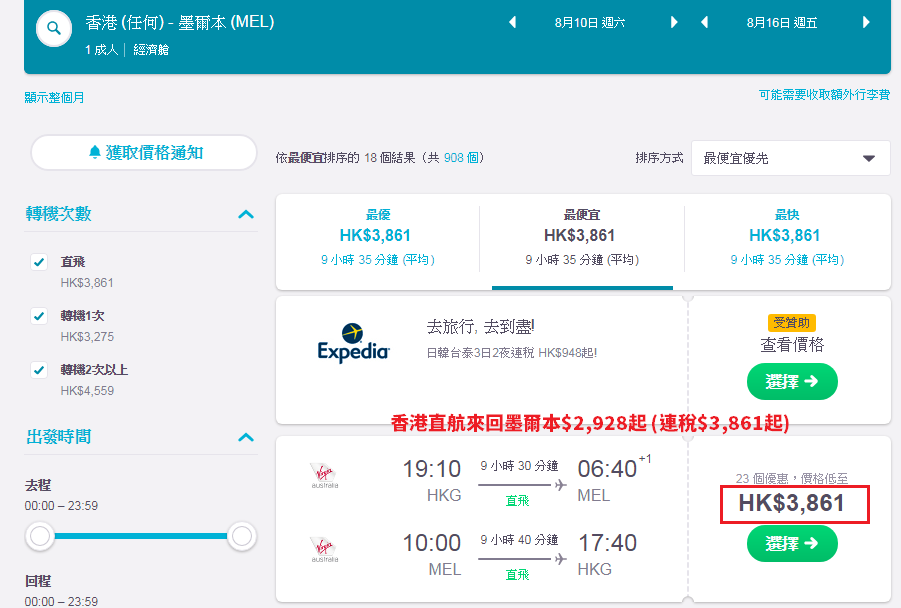
Task: Collapse the 出發時間 filter section
Action: [246, 437]
